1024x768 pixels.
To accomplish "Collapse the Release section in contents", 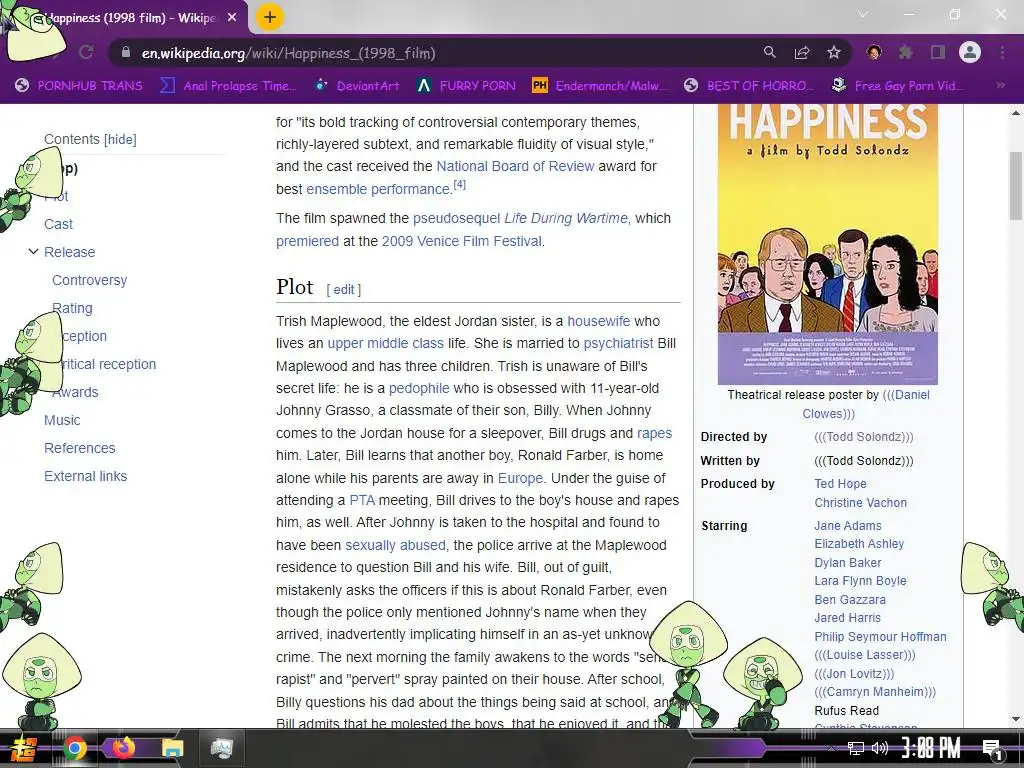I will [x=33, y=251].
